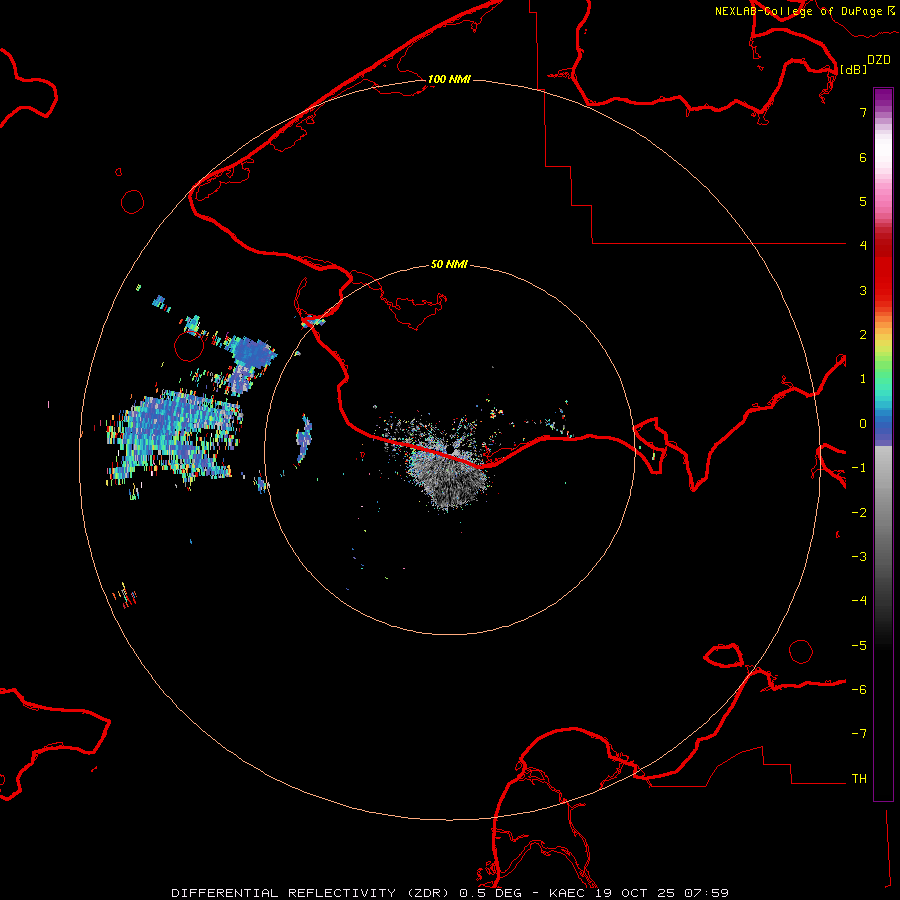Click the 100 NMI range ring label

(449, 79)
